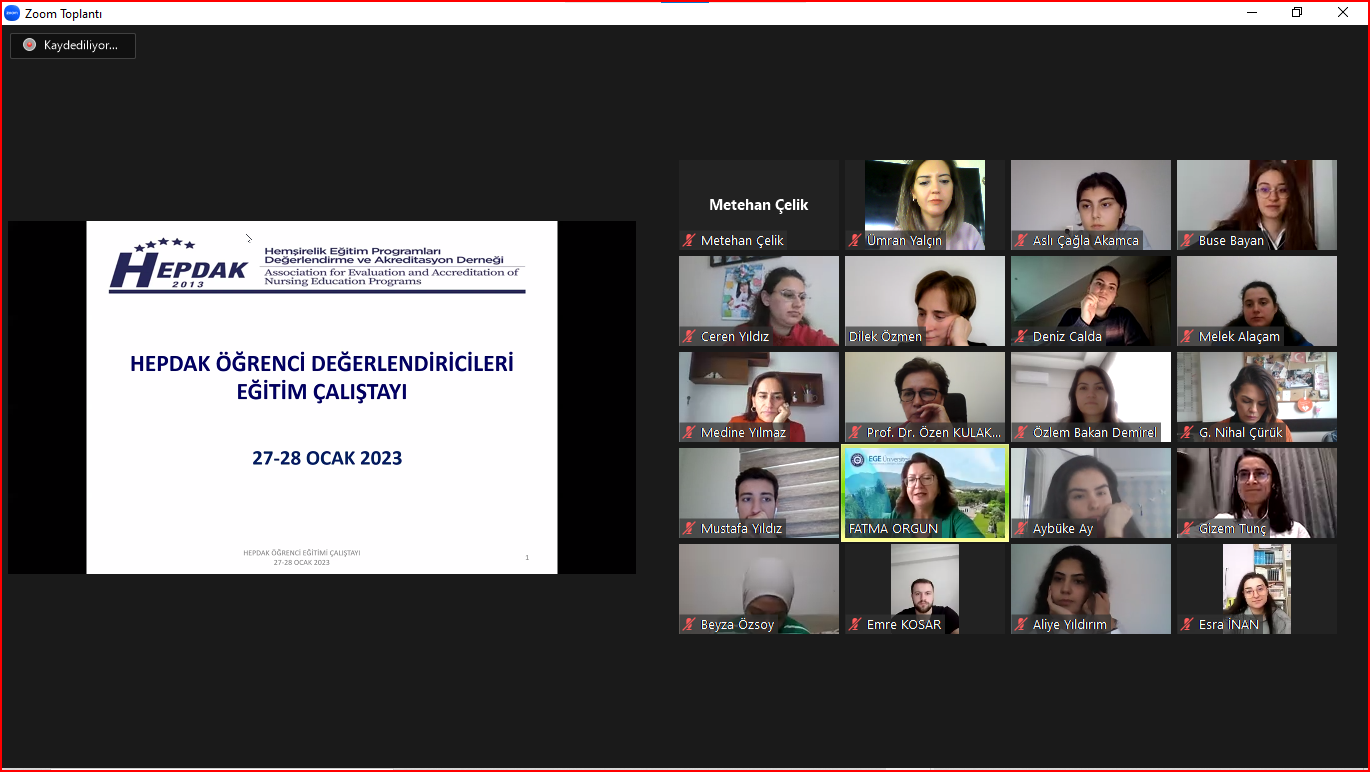Click Buse Bayan's muted mic icon
Screen dimensions: 1370x772
[x=1187, y=241]
